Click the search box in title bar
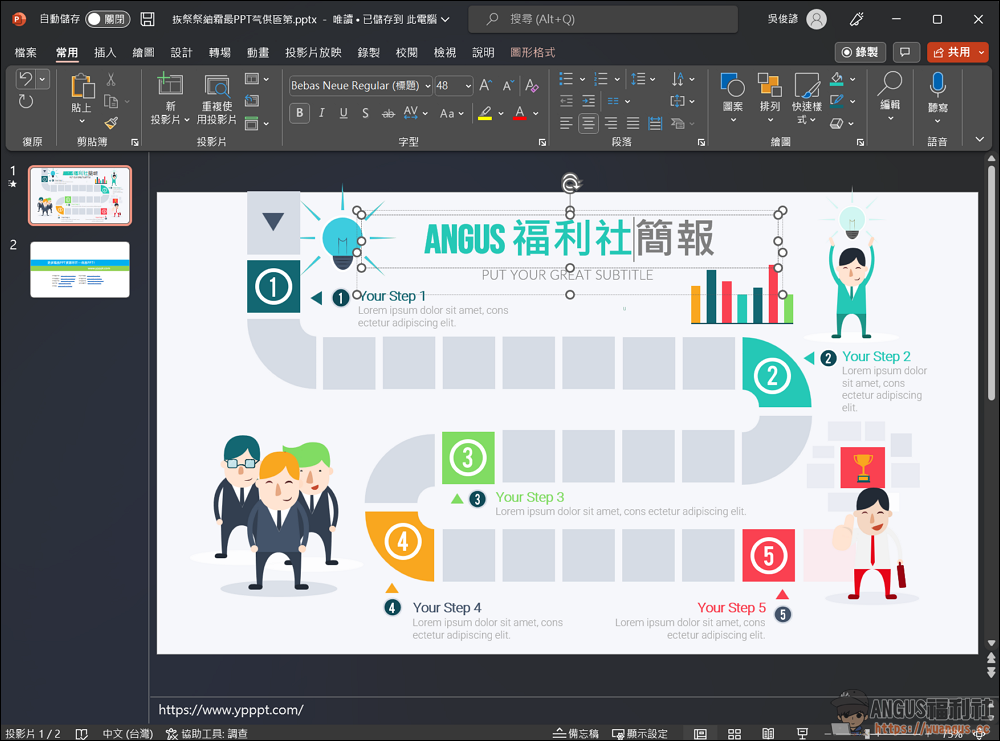The image size is (1000, 741). click(603, 19)
